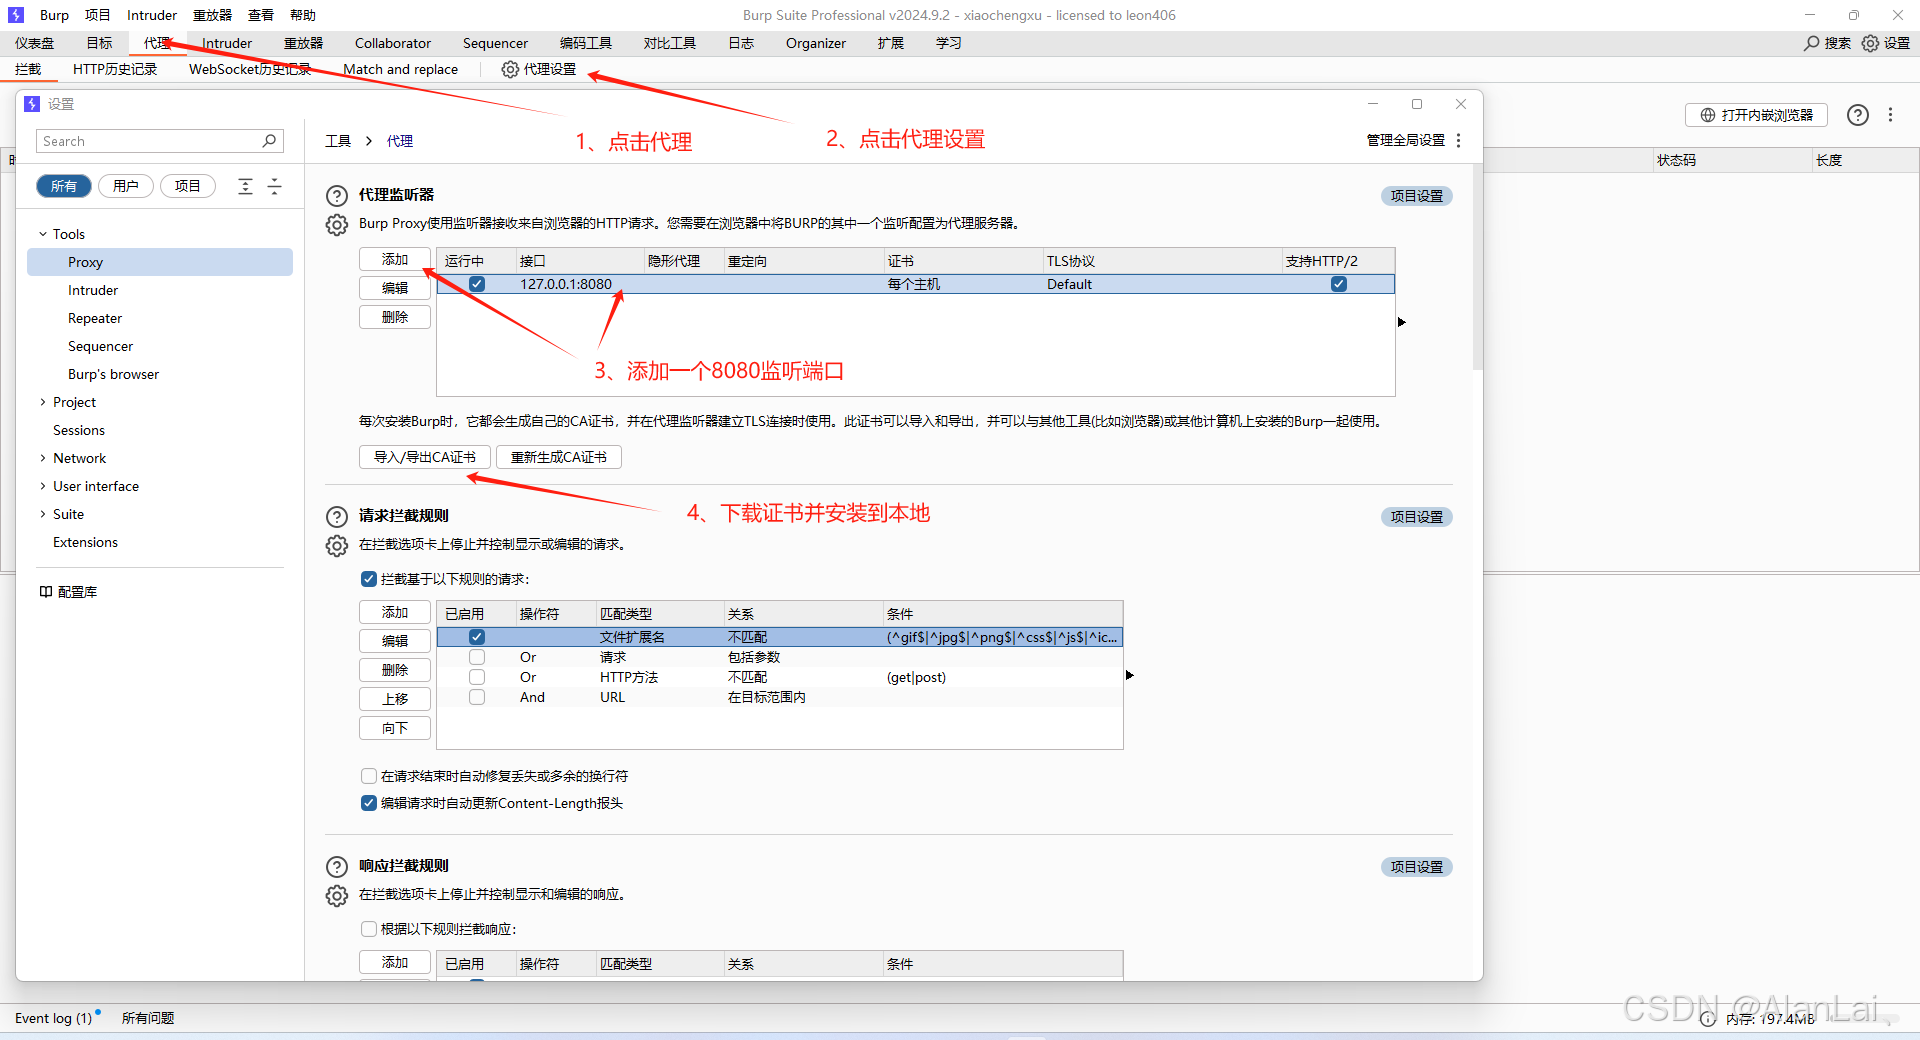Enable 在请求结束时自动修复换行符 checkbox
Viewport: 1920px width, 1040px height.
coord(369,776)
